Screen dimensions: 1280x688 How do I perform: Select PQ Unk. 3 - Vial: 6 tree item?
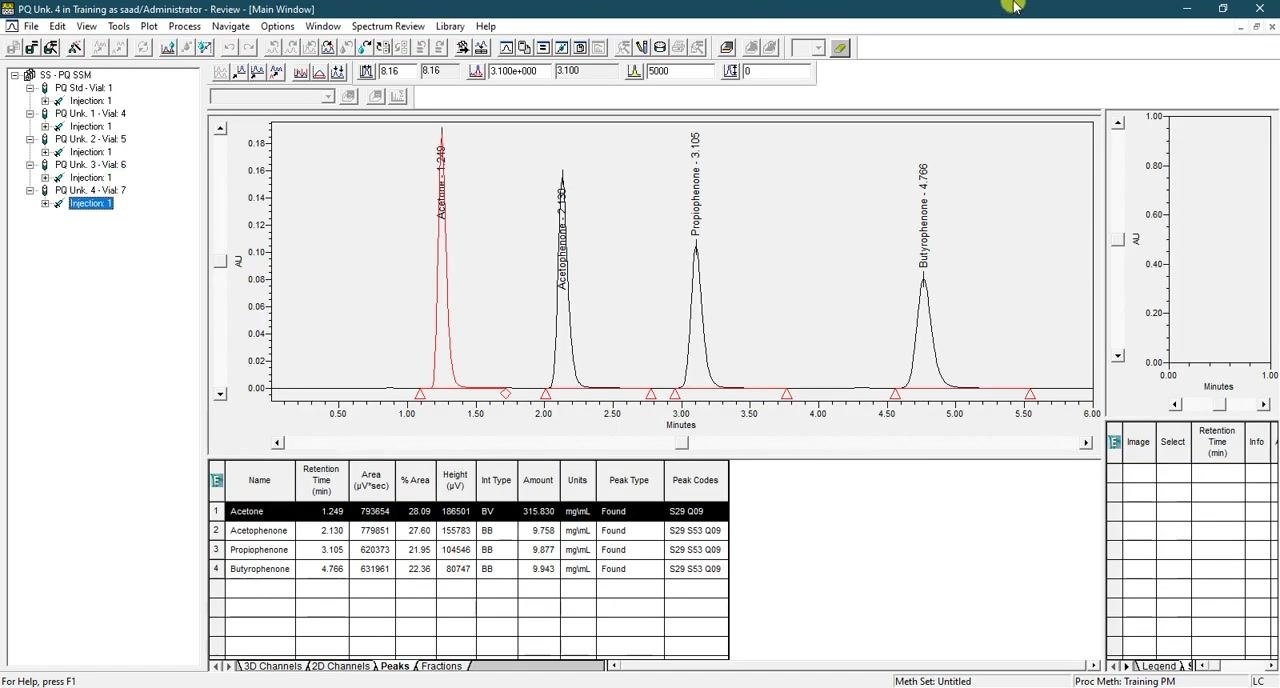tap(90, 165)
